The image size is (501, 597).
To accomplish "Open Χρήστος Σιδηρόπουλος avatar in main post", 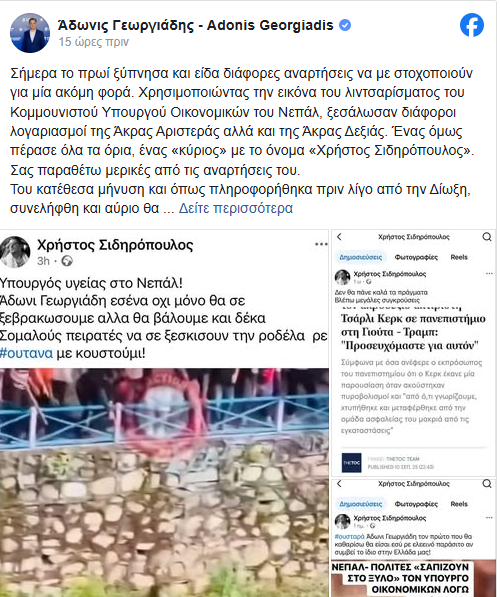I will (15, 252).
